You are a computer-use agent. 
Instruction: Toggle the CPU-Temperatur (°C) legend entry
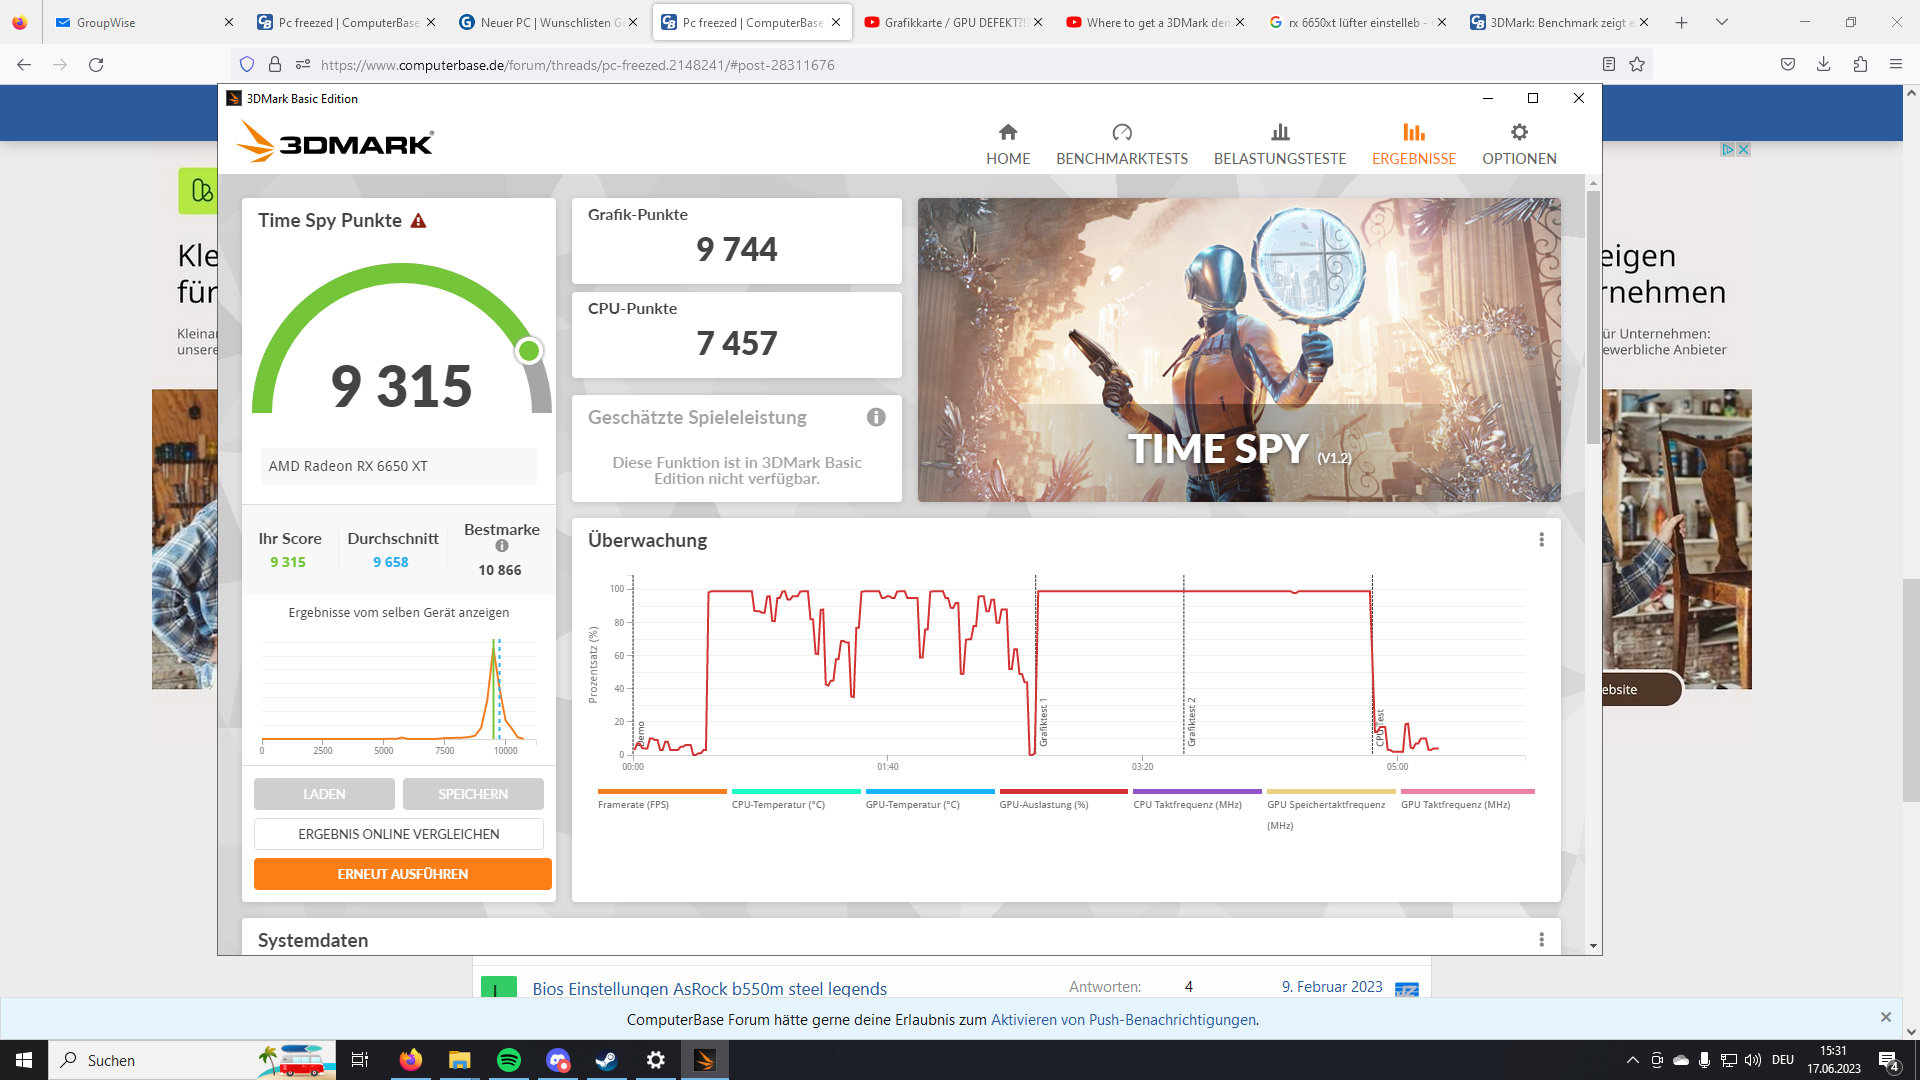click(x=778, y=804)
